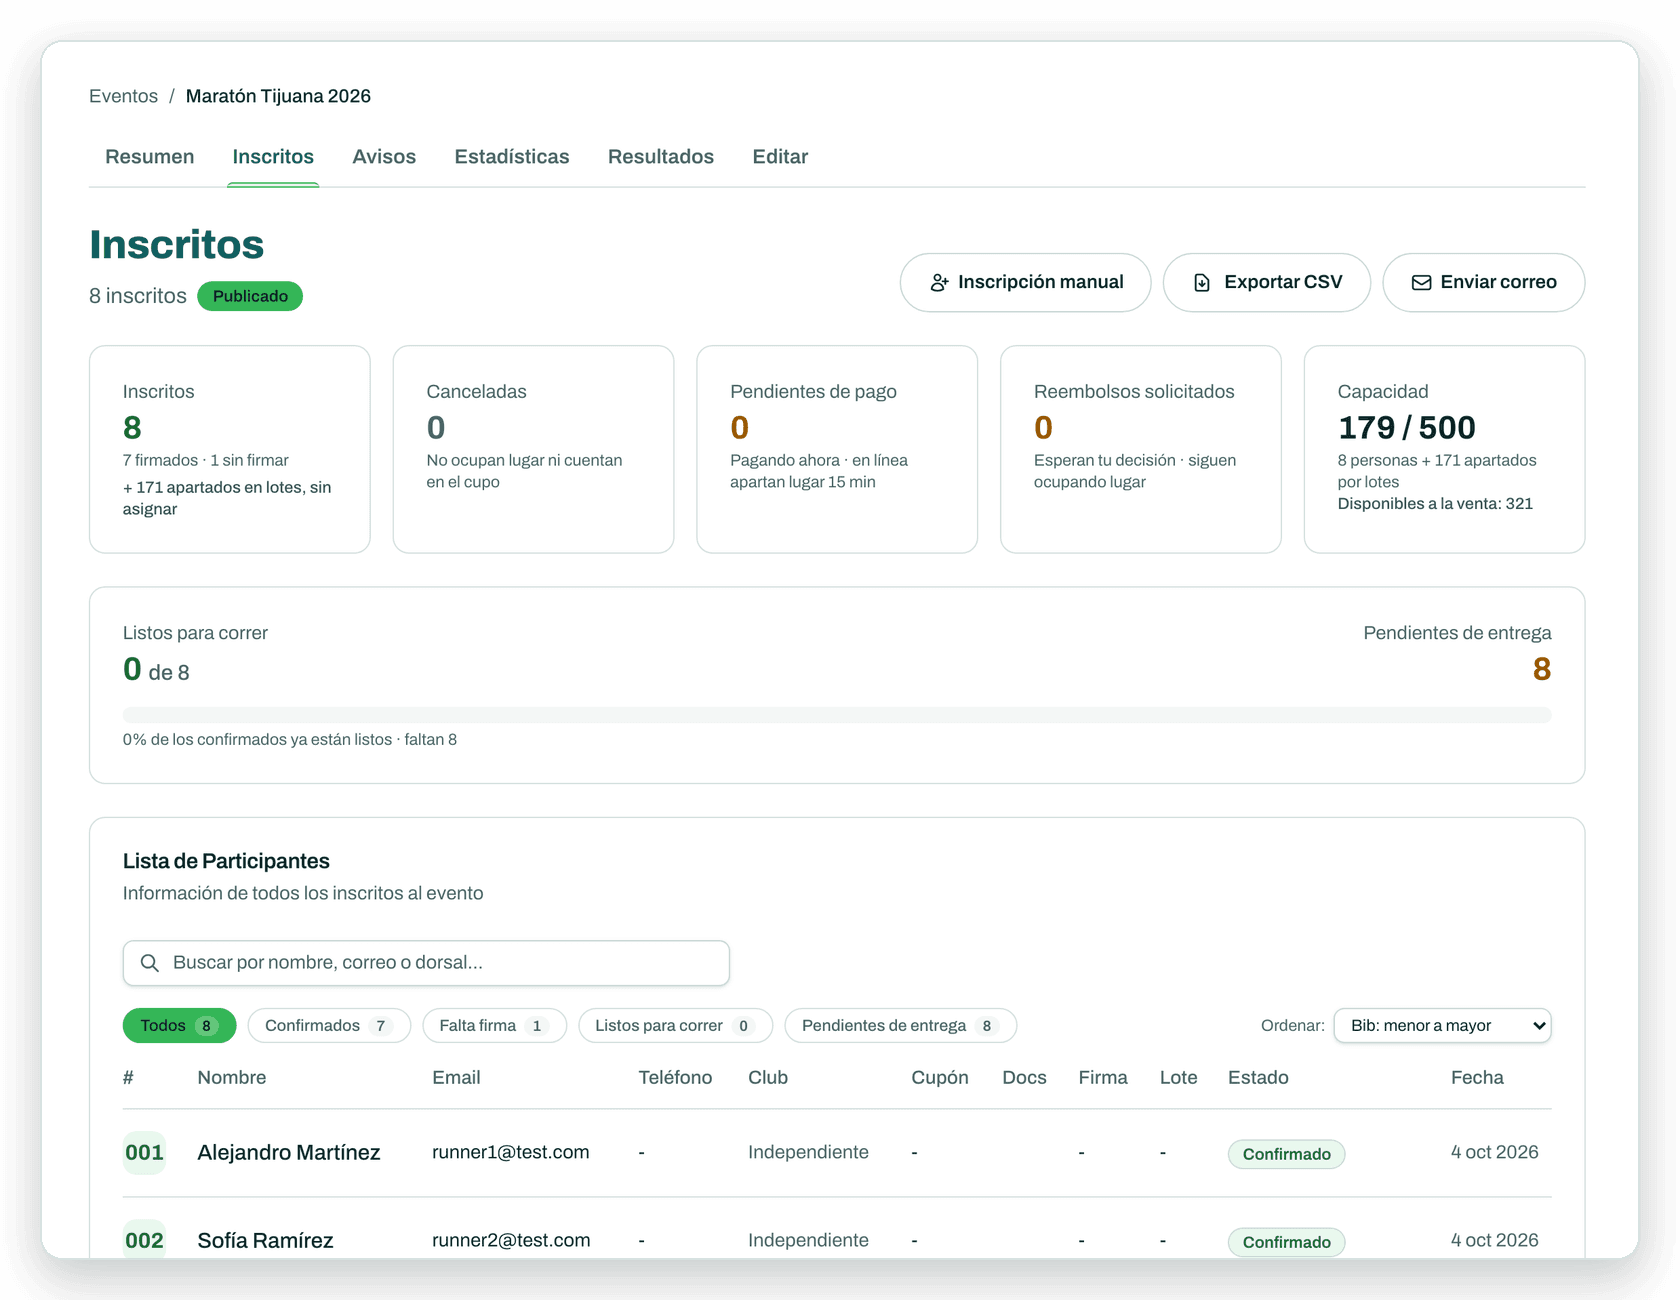The width and height of the screenshot is (1680, 1300).
Task: Click bib number 001
Action: pos(144,1153)
